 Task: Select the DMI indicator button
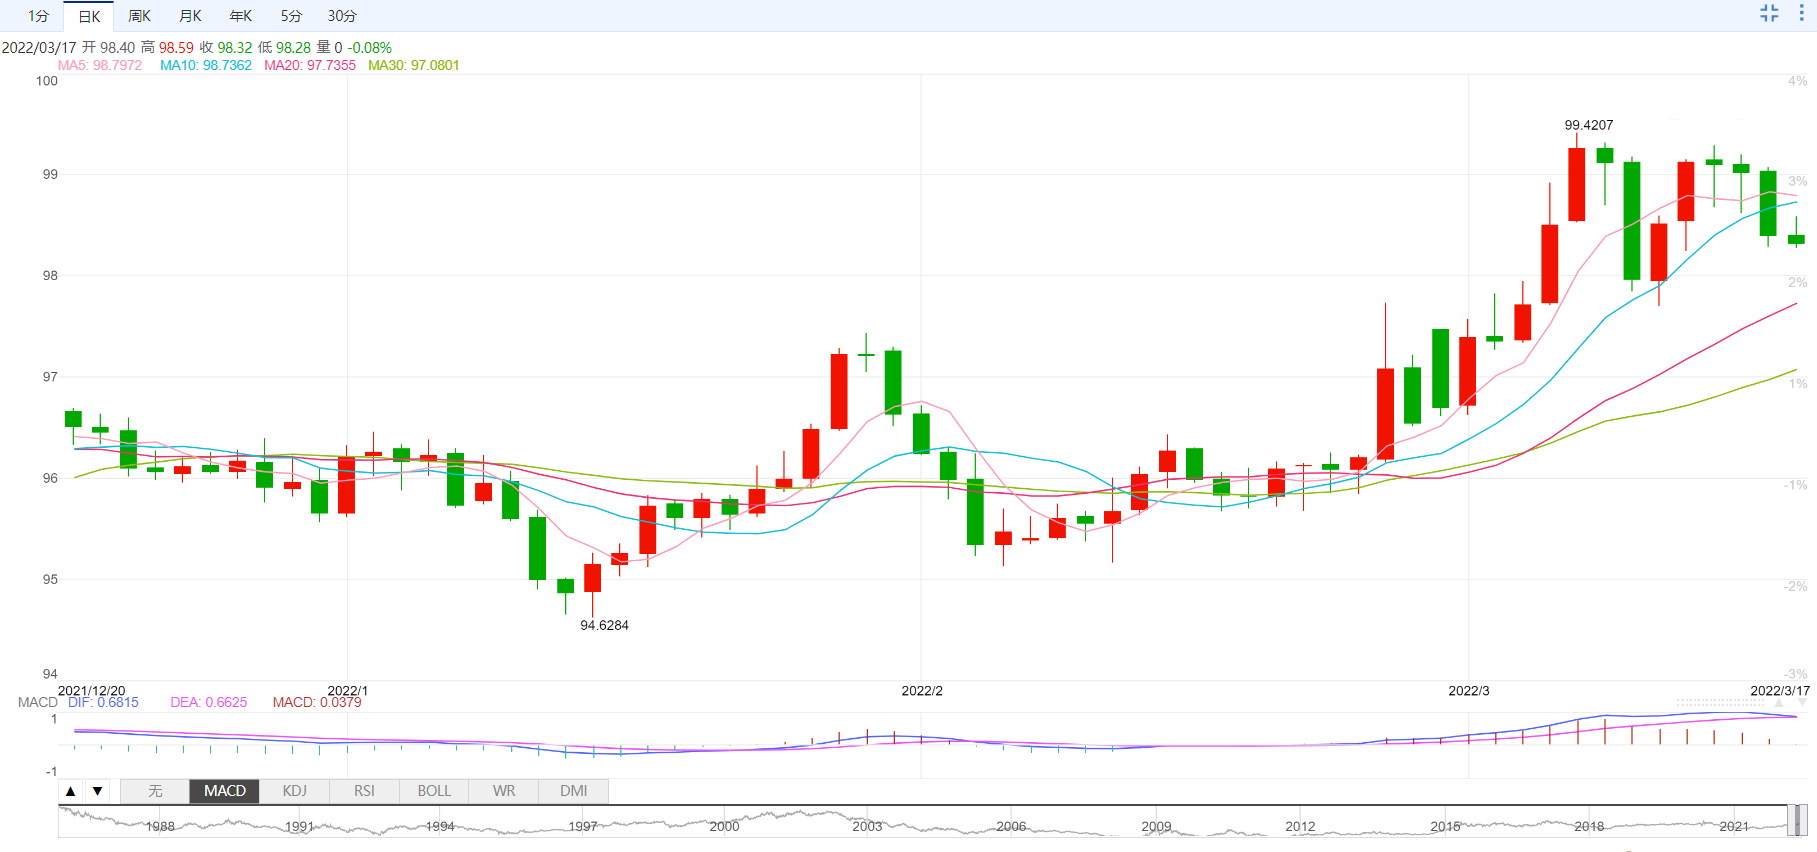[x=574, y=791]
